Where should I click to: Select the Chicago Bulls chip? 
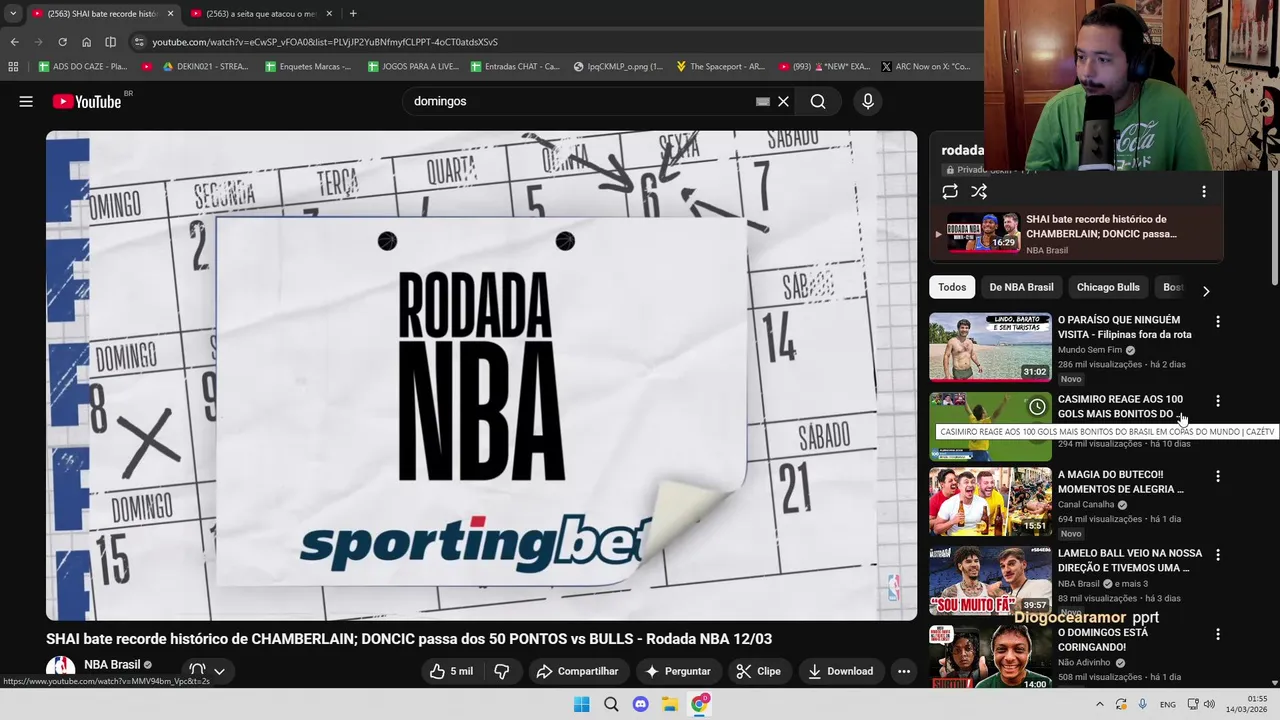1108,287
